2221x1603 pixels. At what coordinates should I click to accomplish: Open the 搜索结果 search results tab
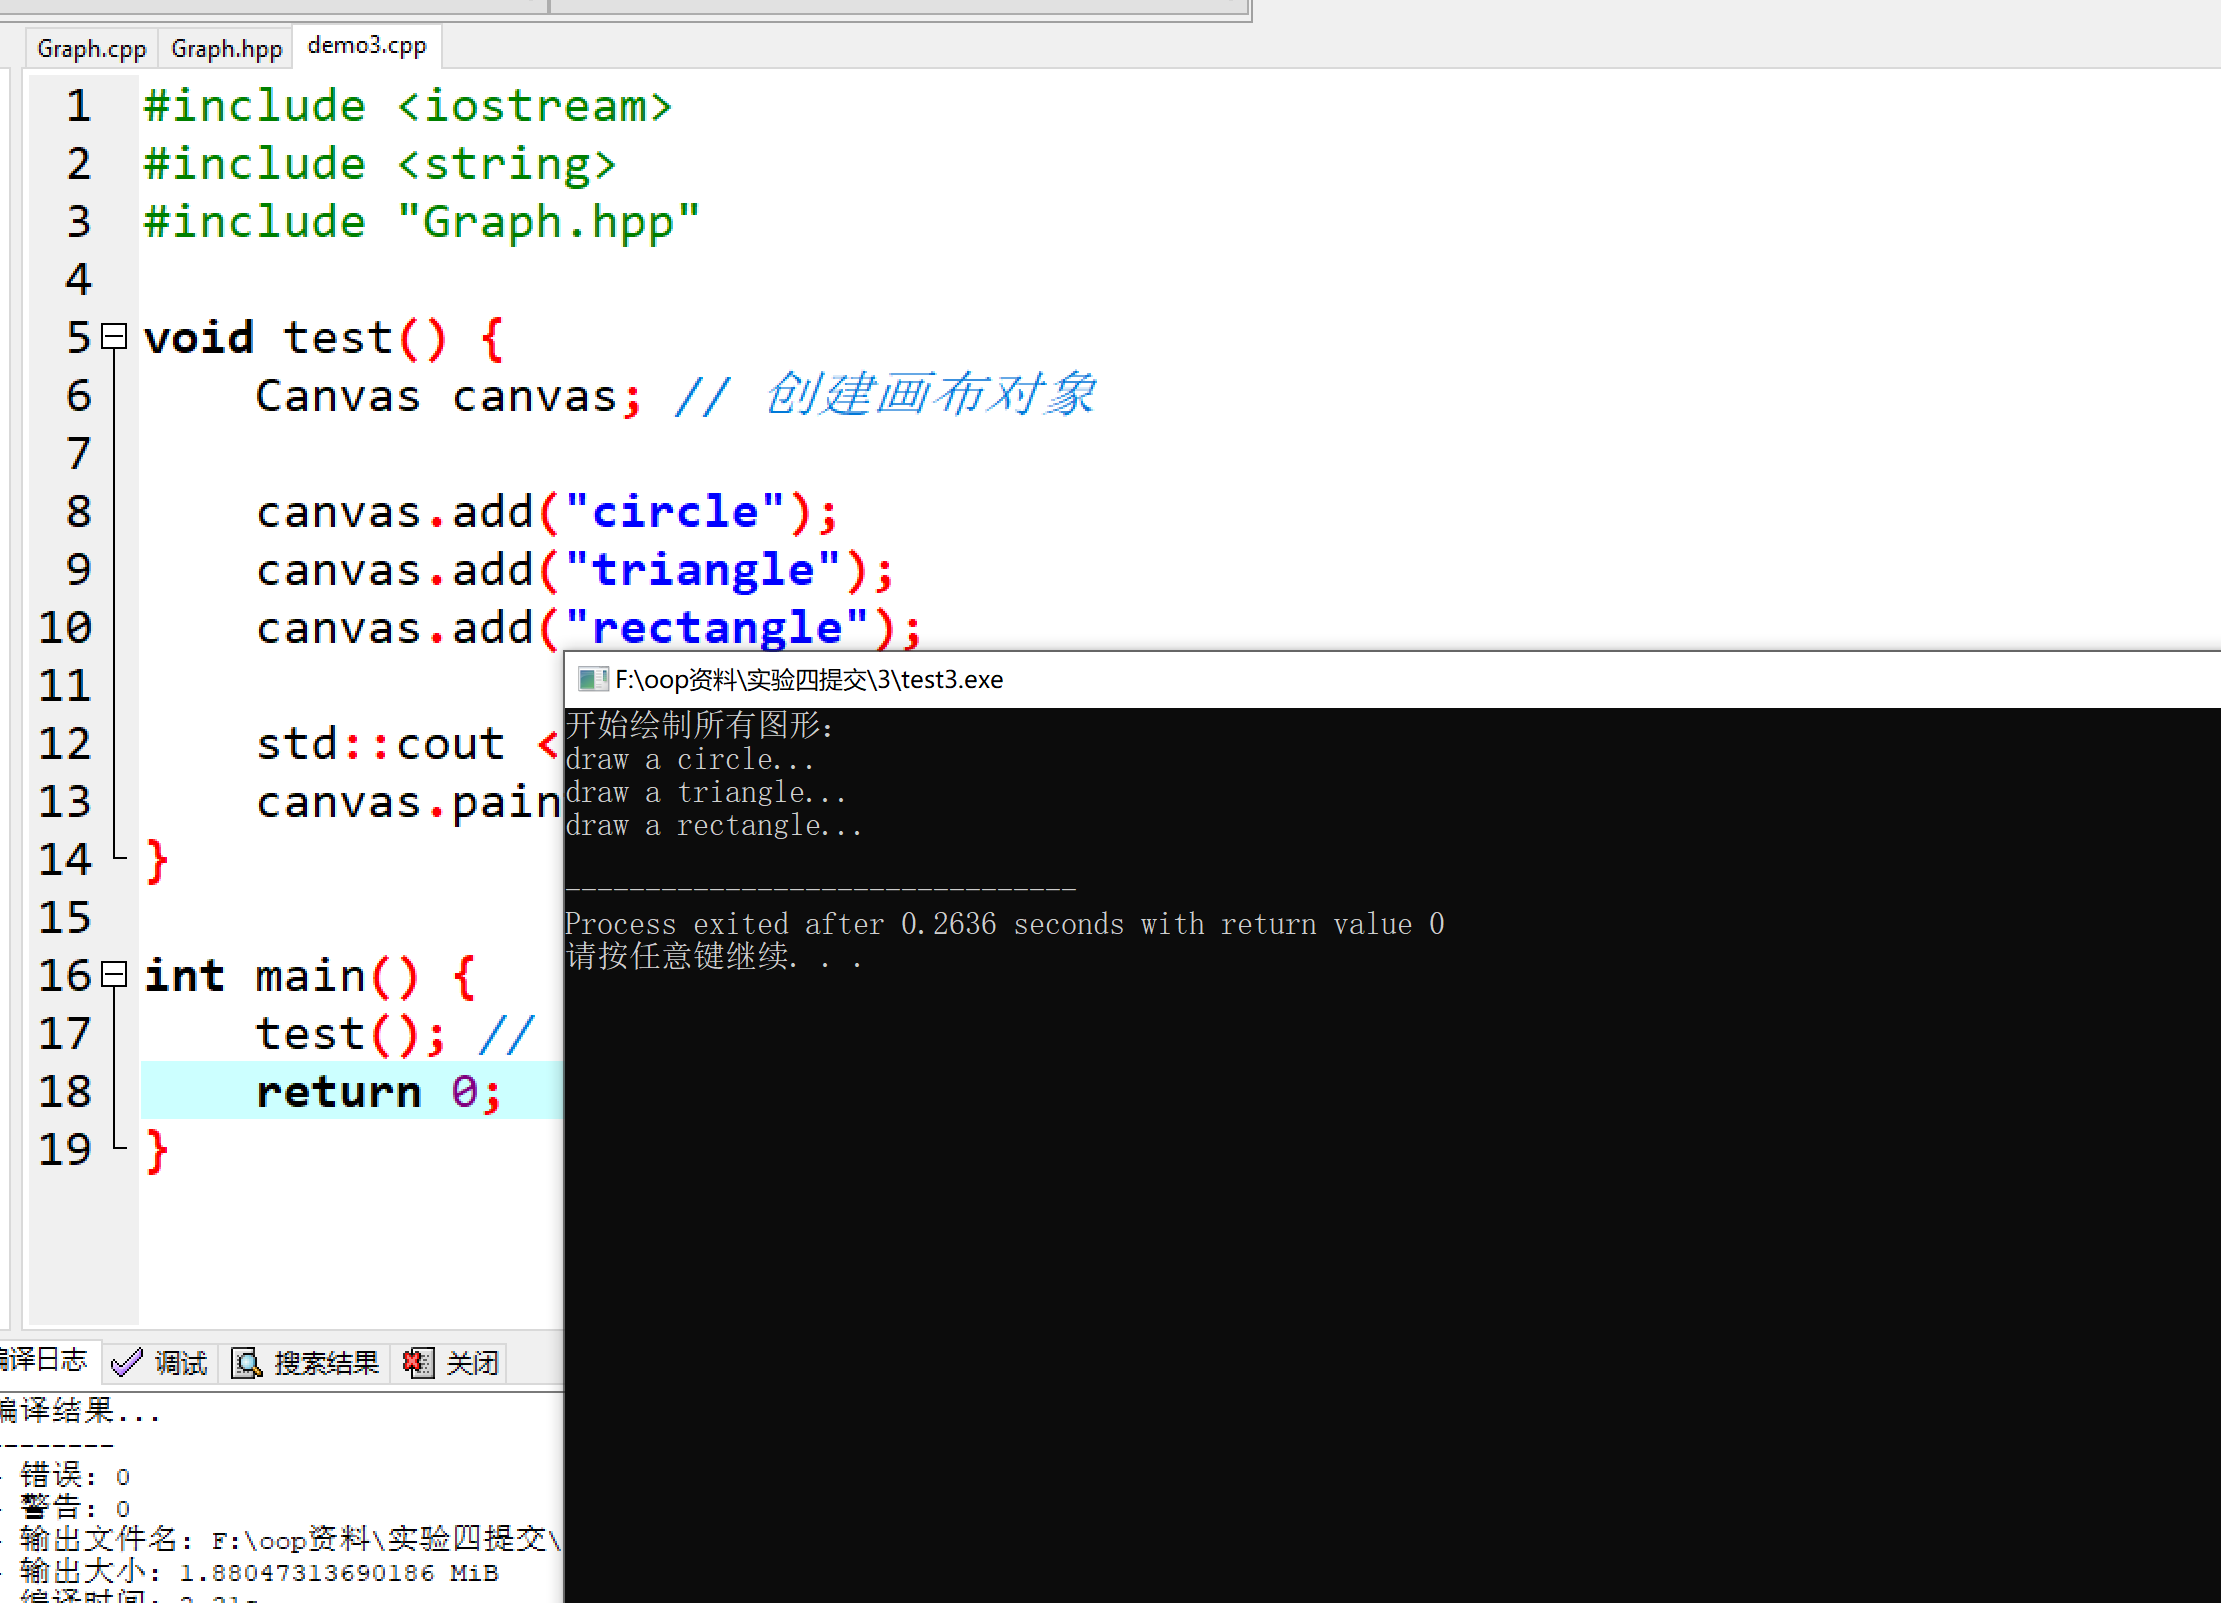326,1362
